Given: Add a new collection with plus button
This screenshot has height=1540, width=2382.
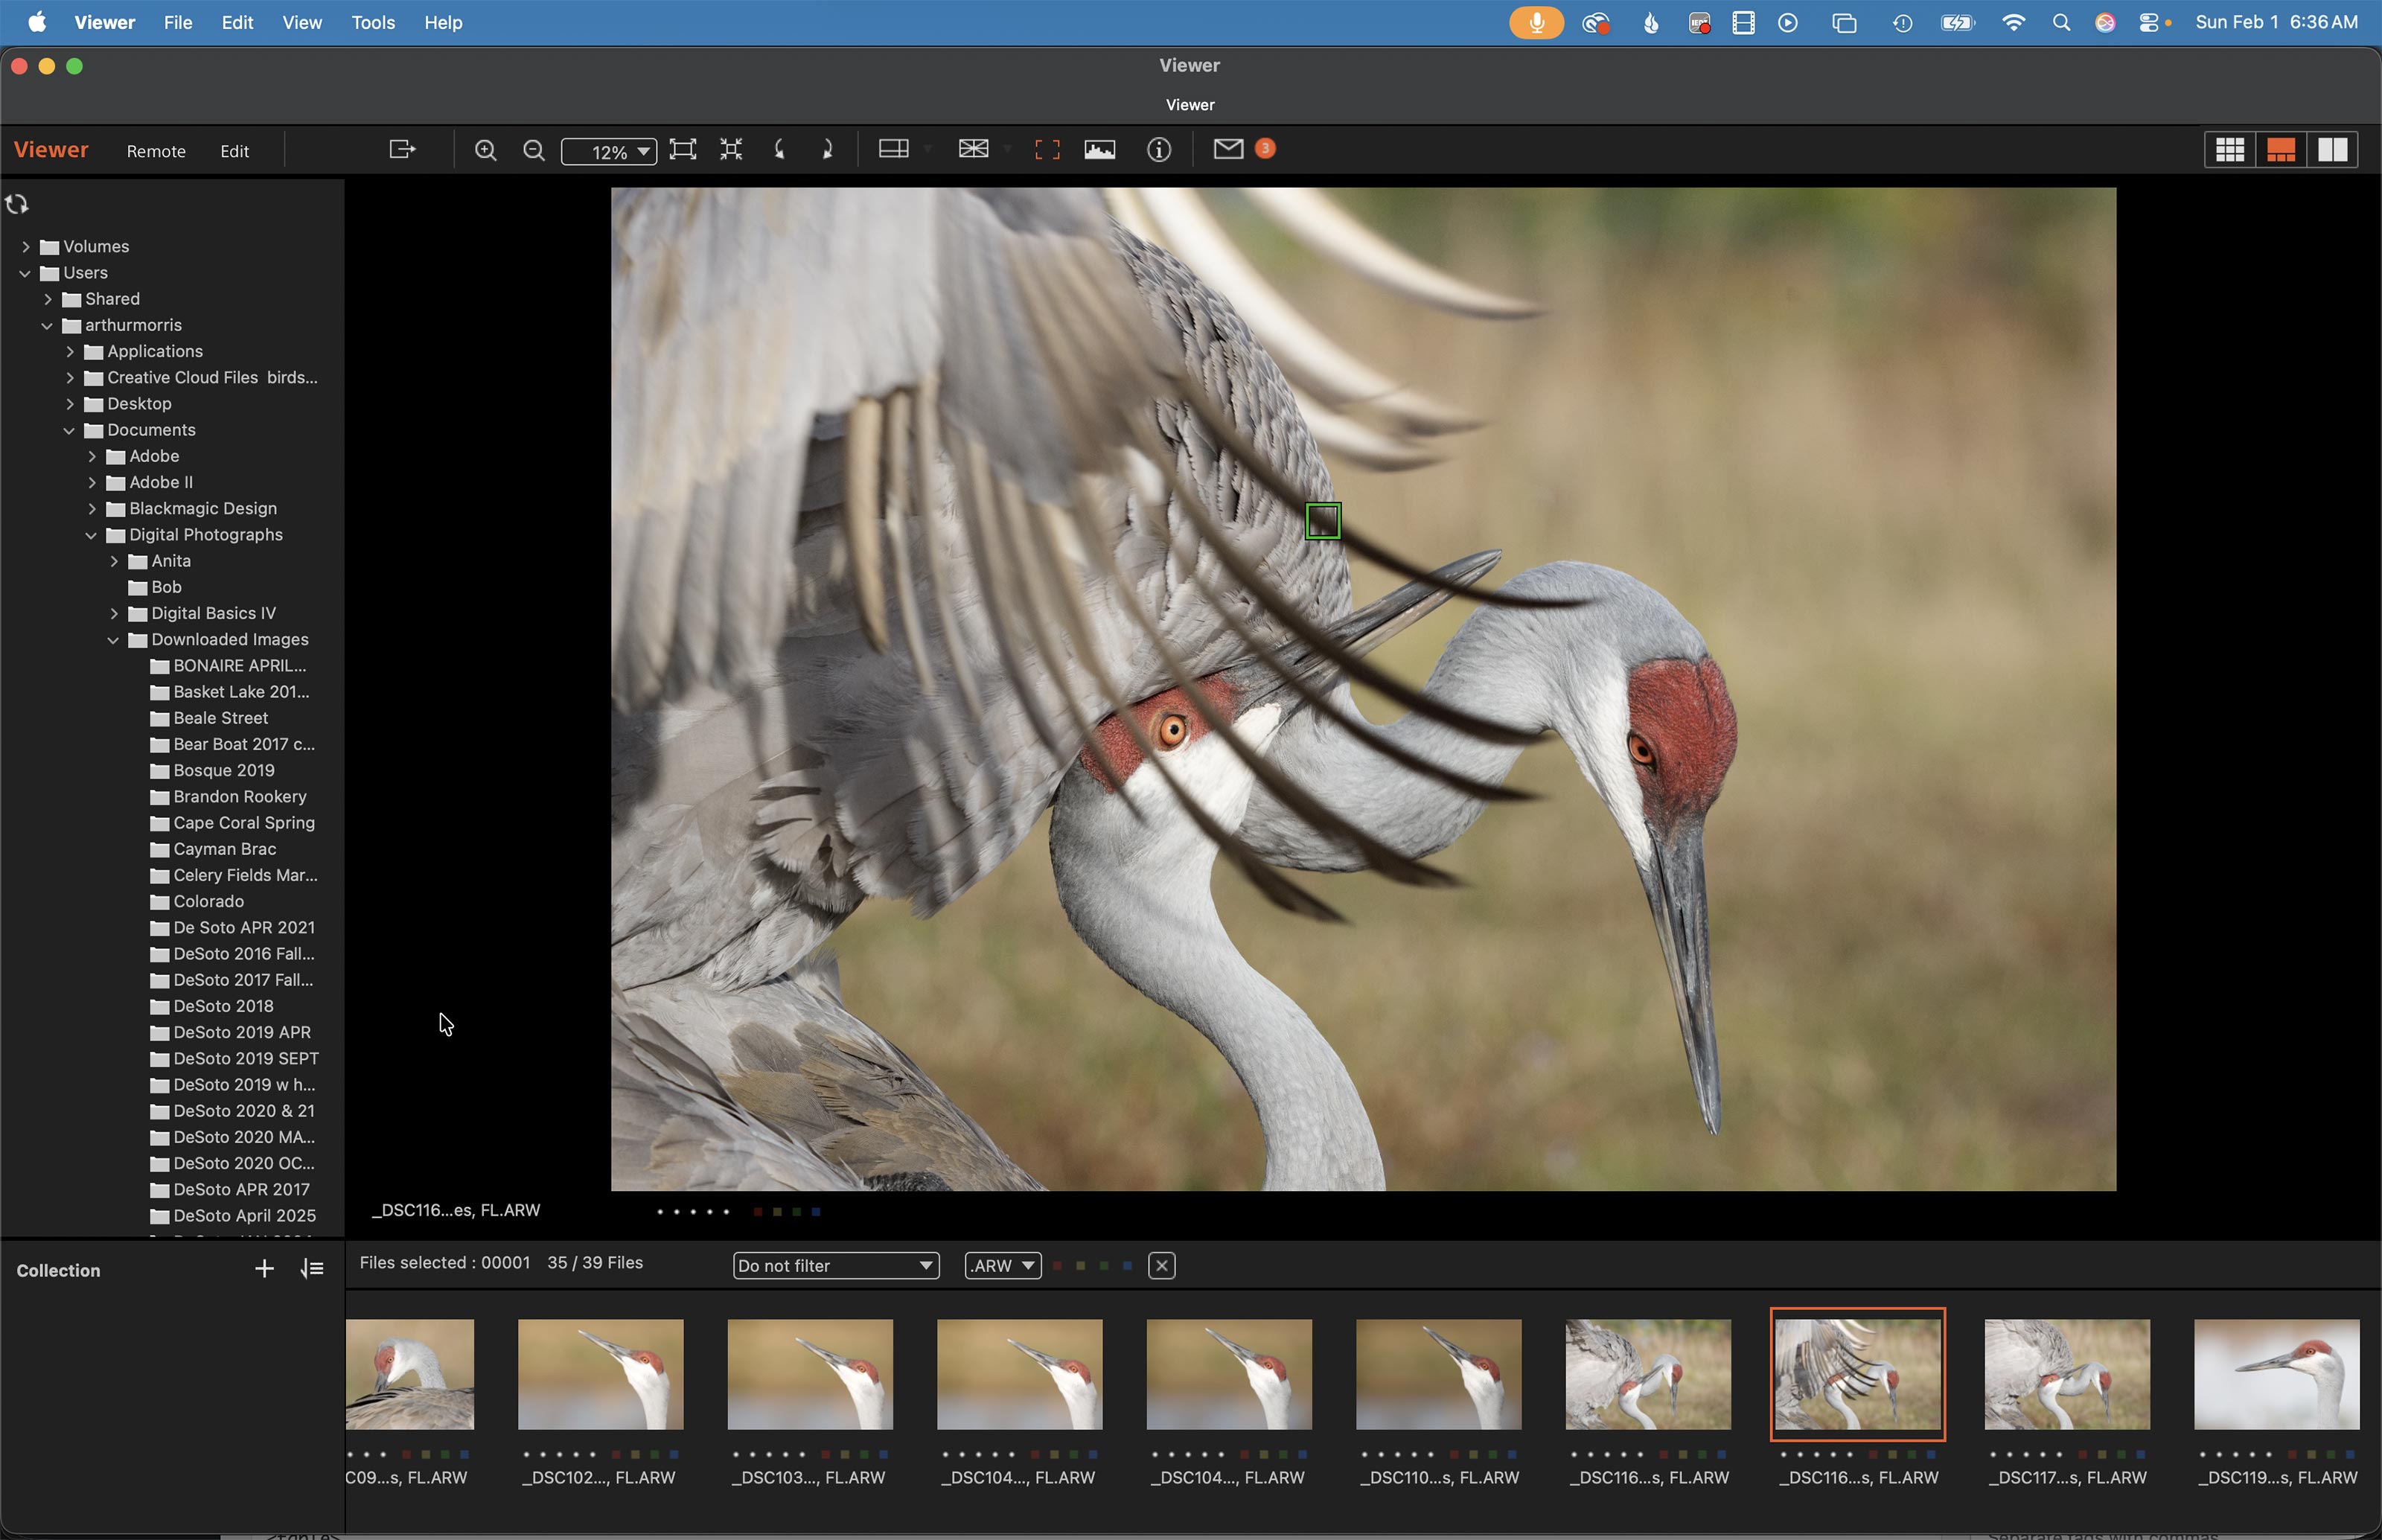Looking at the screenshot, I should pos(264,1269).
